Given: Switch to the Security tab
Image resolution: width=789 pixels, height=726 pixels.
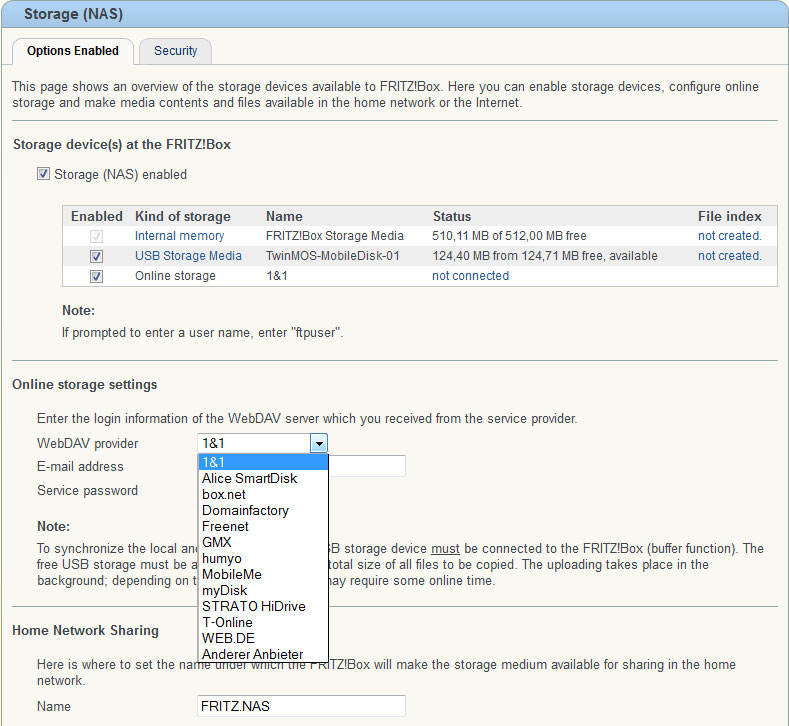Looking at the screenshot, I should 175,51.
